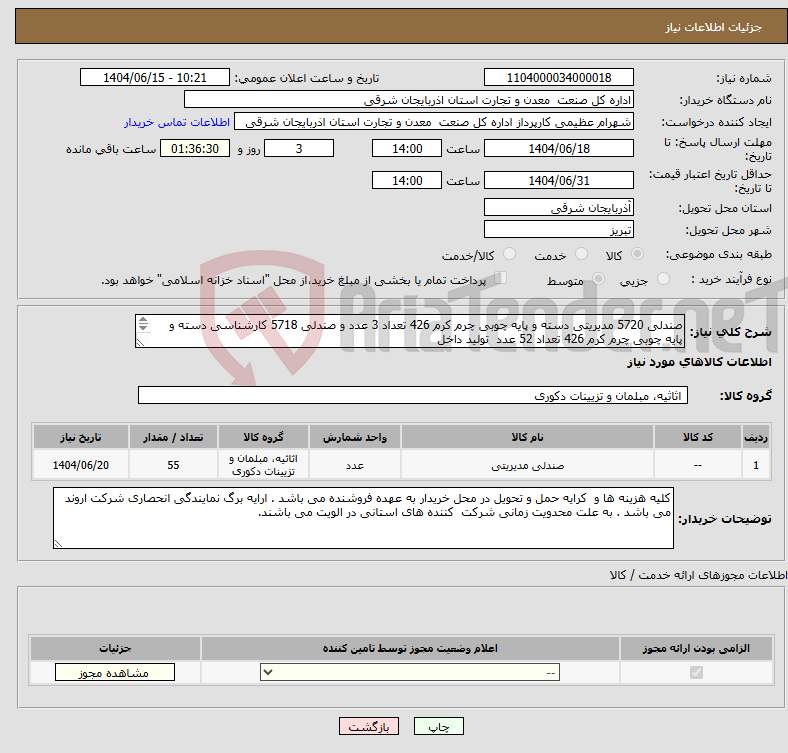Click the 'بازگشت' back button
Screen dimensions: 788x753
point(369,727)
